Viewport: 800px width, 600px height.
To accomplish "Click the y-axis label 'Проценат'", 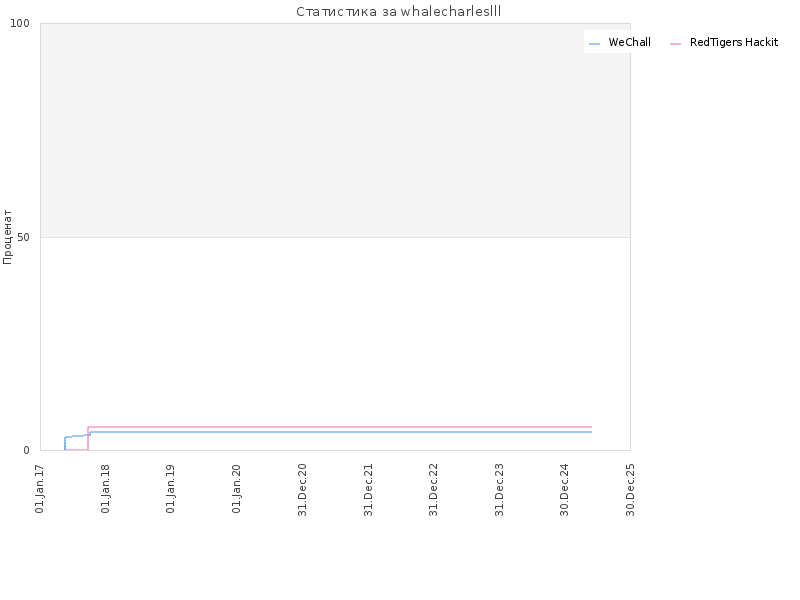I will [x=7, y=237].
